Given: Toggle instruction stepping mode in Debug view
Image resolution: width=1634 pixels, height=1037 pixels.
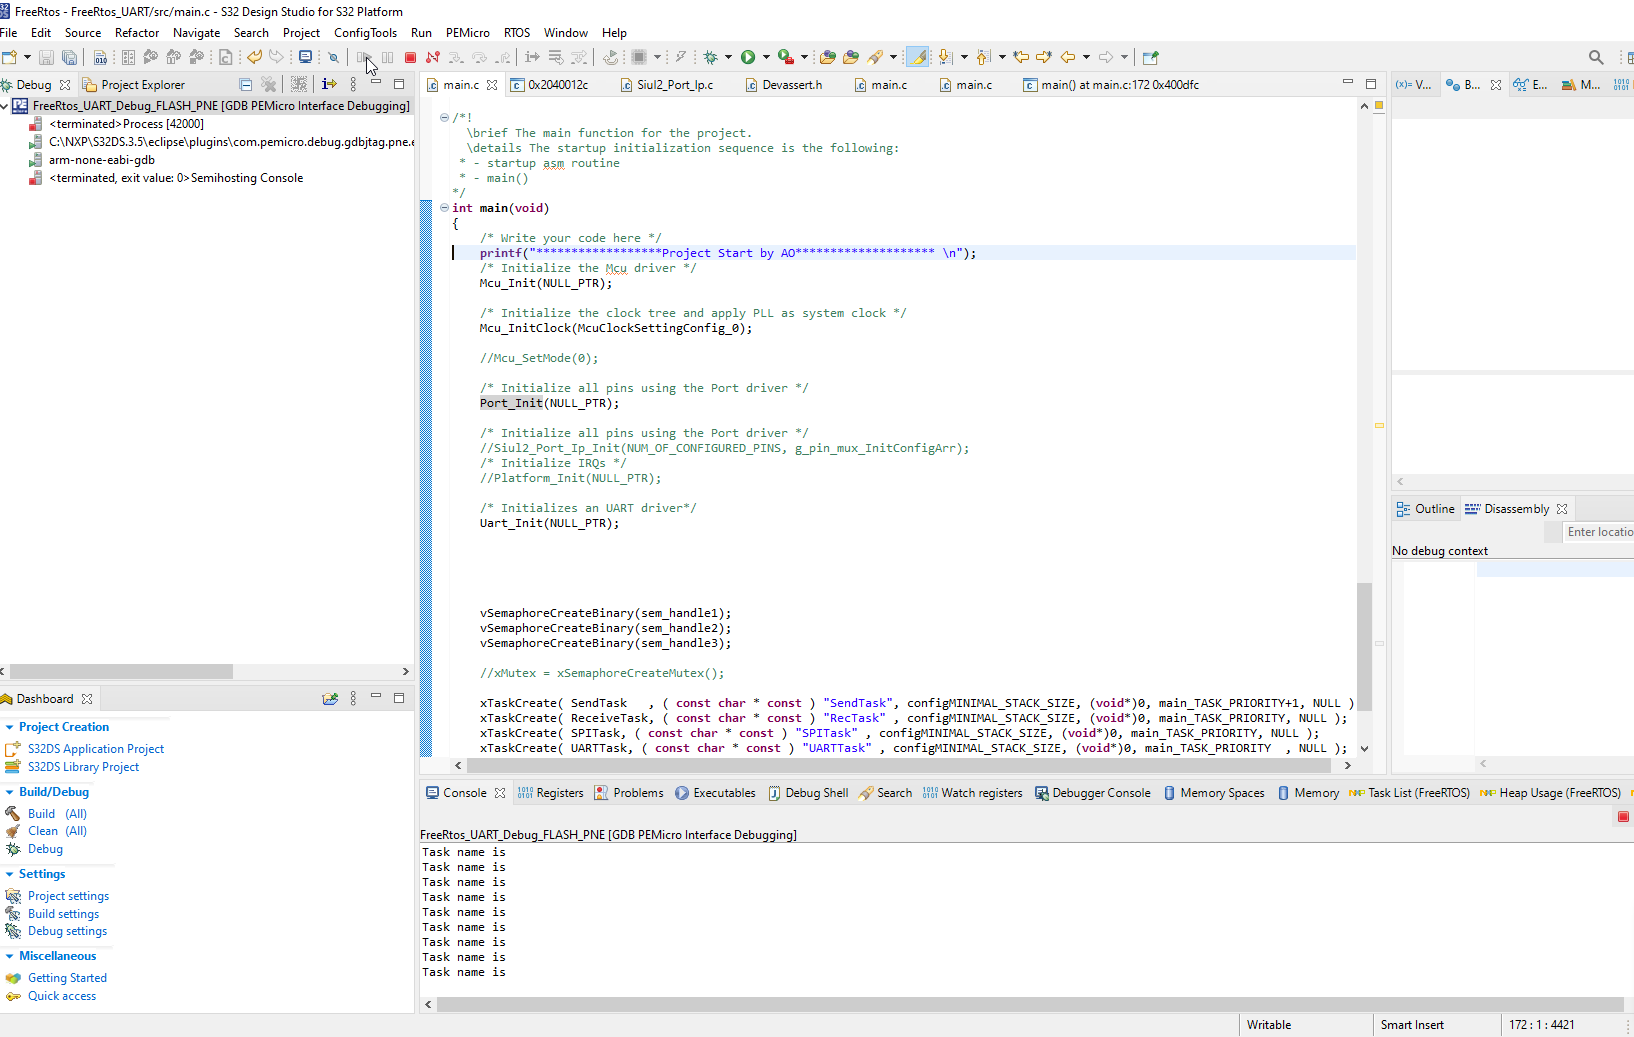Looking at the screenshot, I should click(330, 84).
